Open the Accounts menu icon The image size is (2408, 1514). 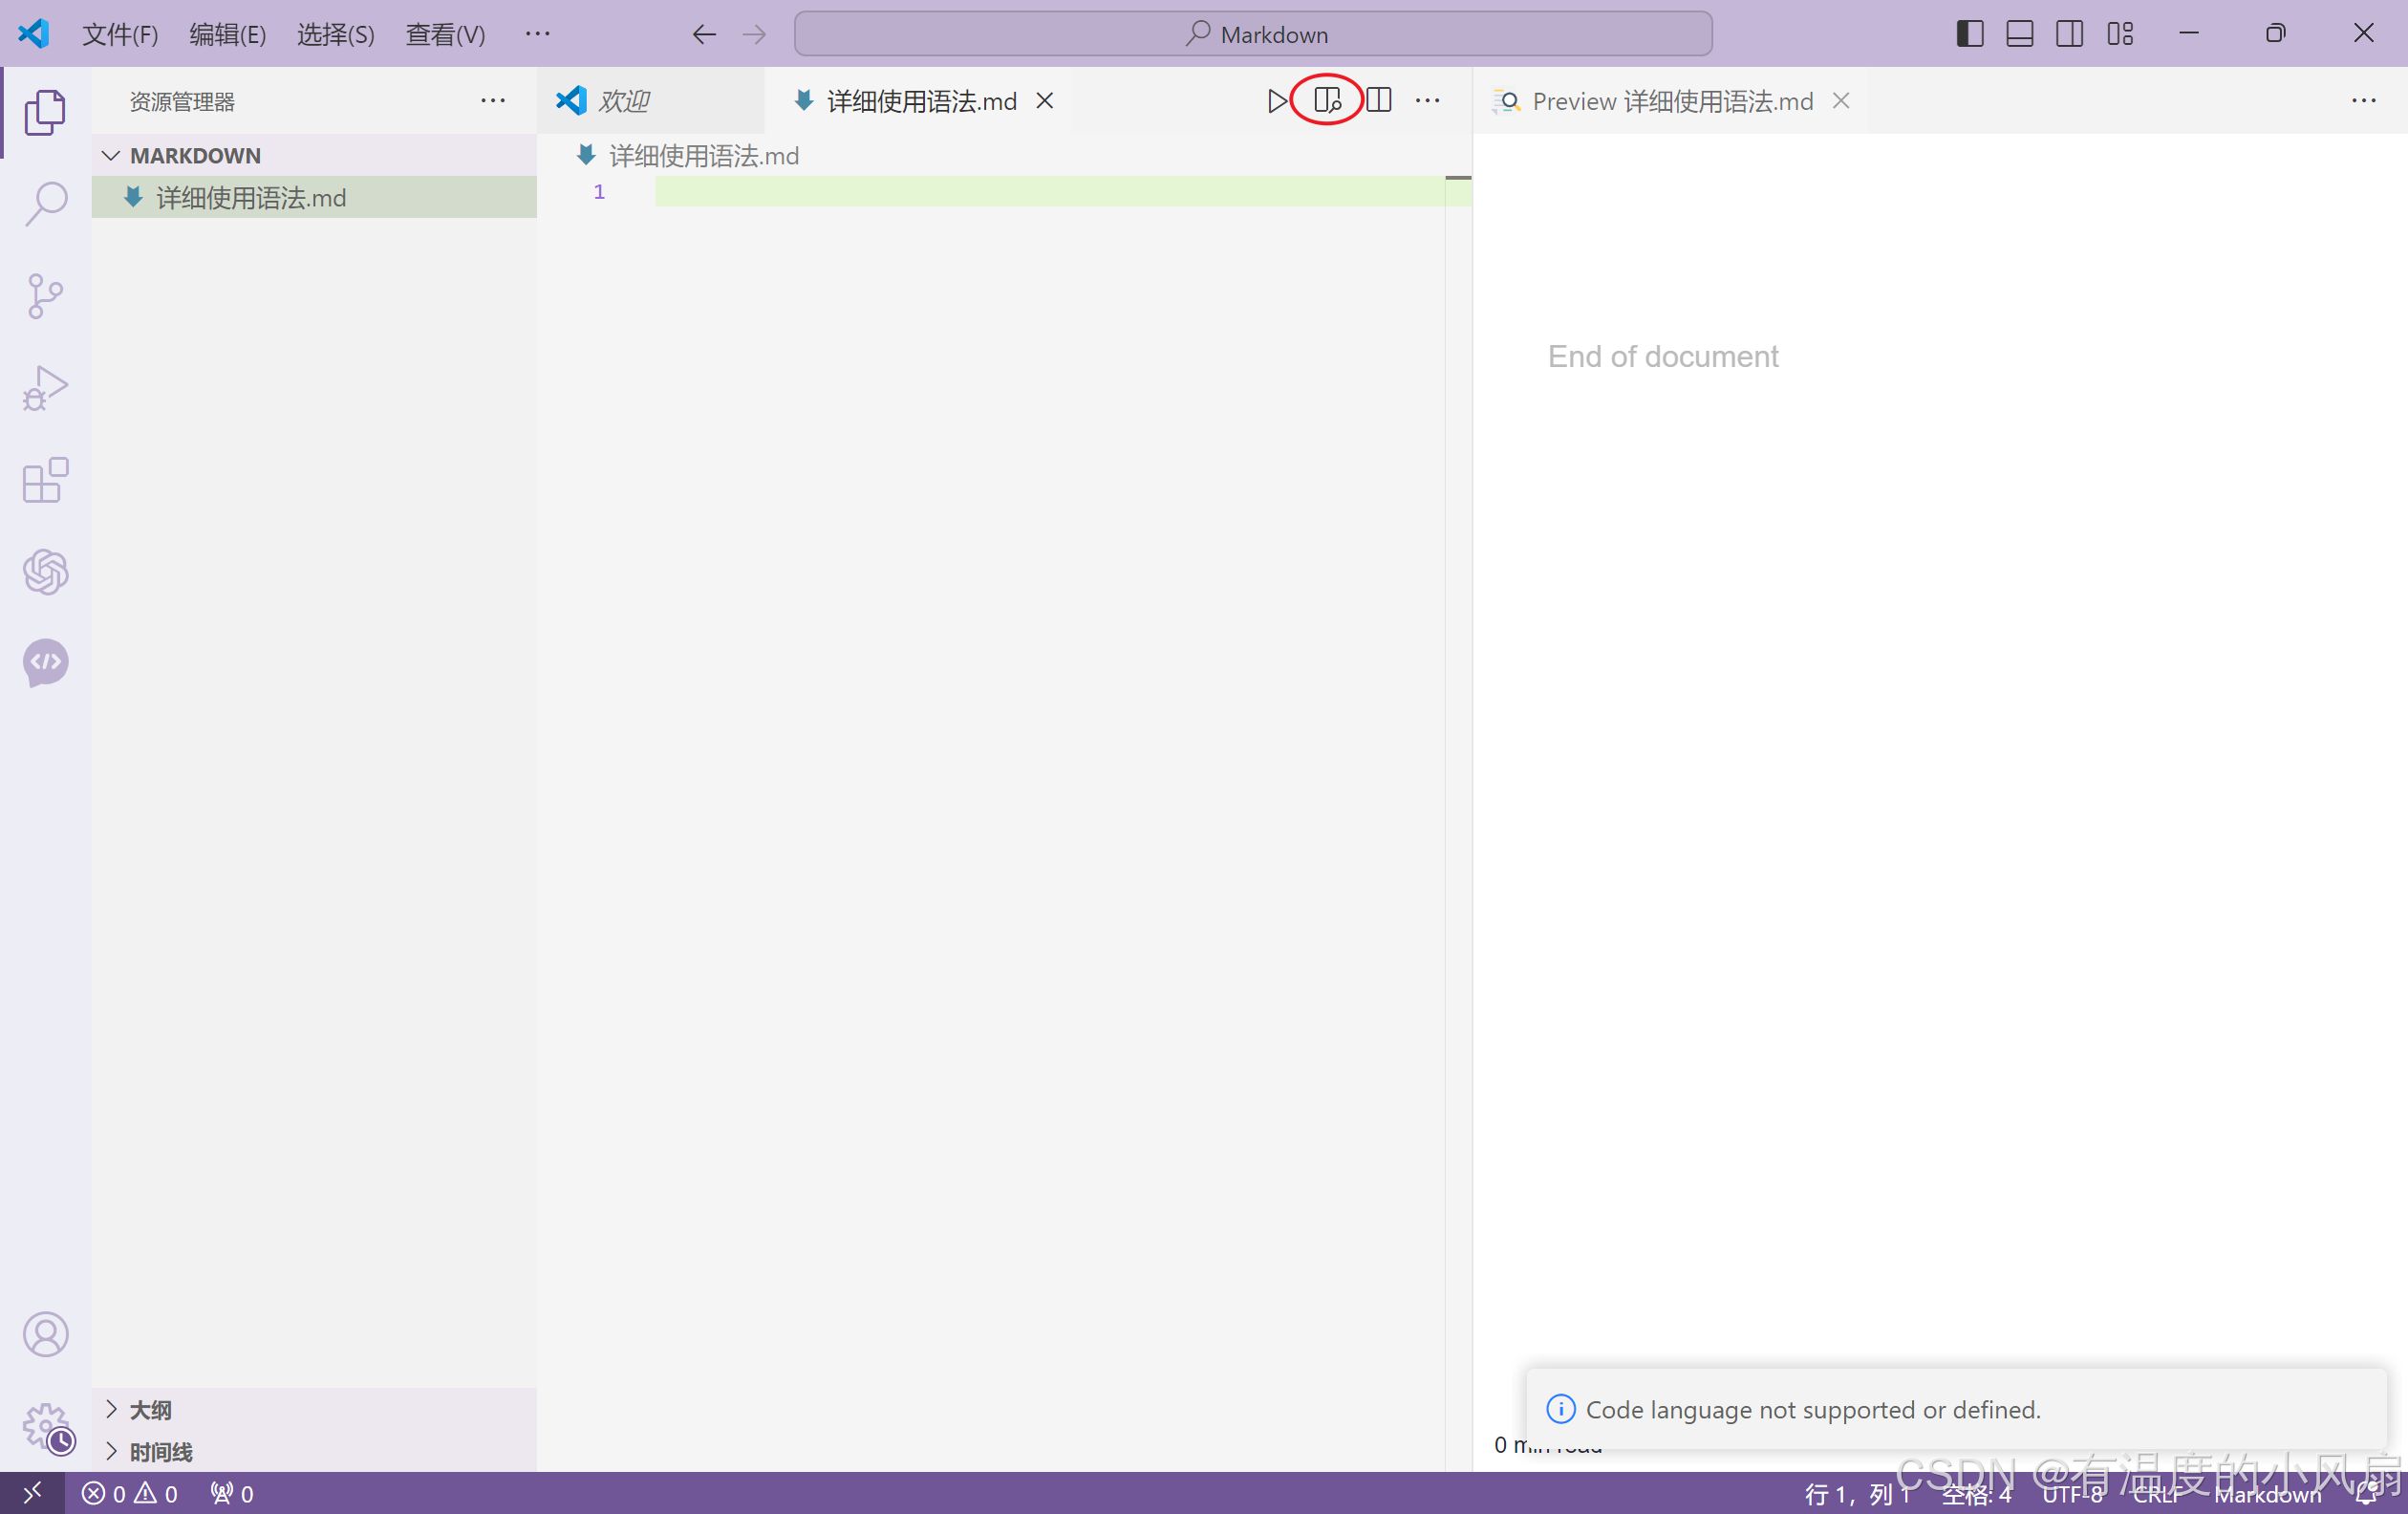coord(45,1334)
